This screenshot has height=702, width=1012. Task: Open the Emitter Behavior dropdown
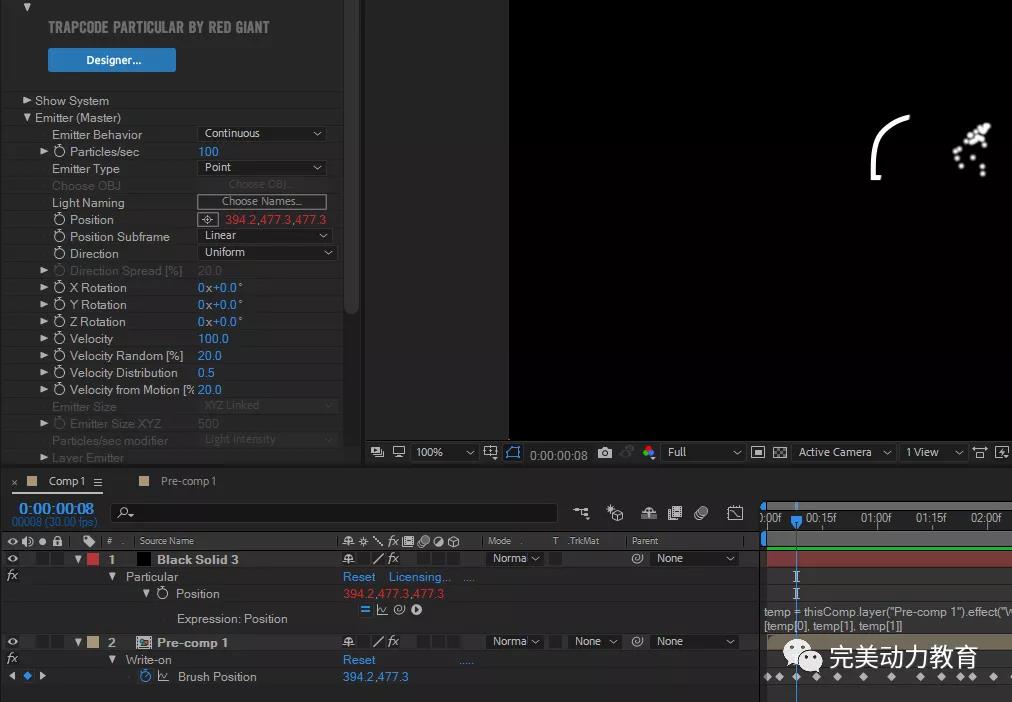click(262, 134)
